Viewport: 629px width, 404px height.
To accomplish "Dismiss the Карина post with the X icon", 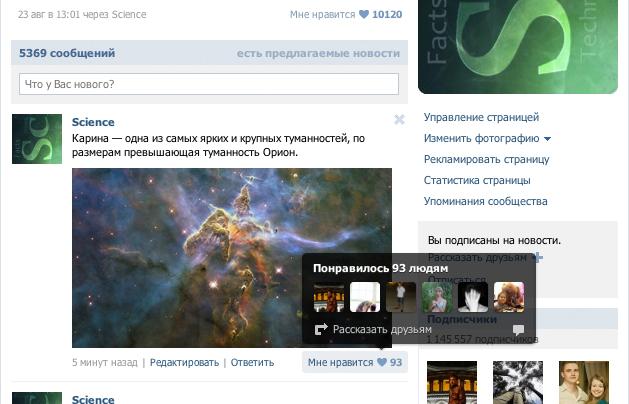I will click(x=399, y=120).
